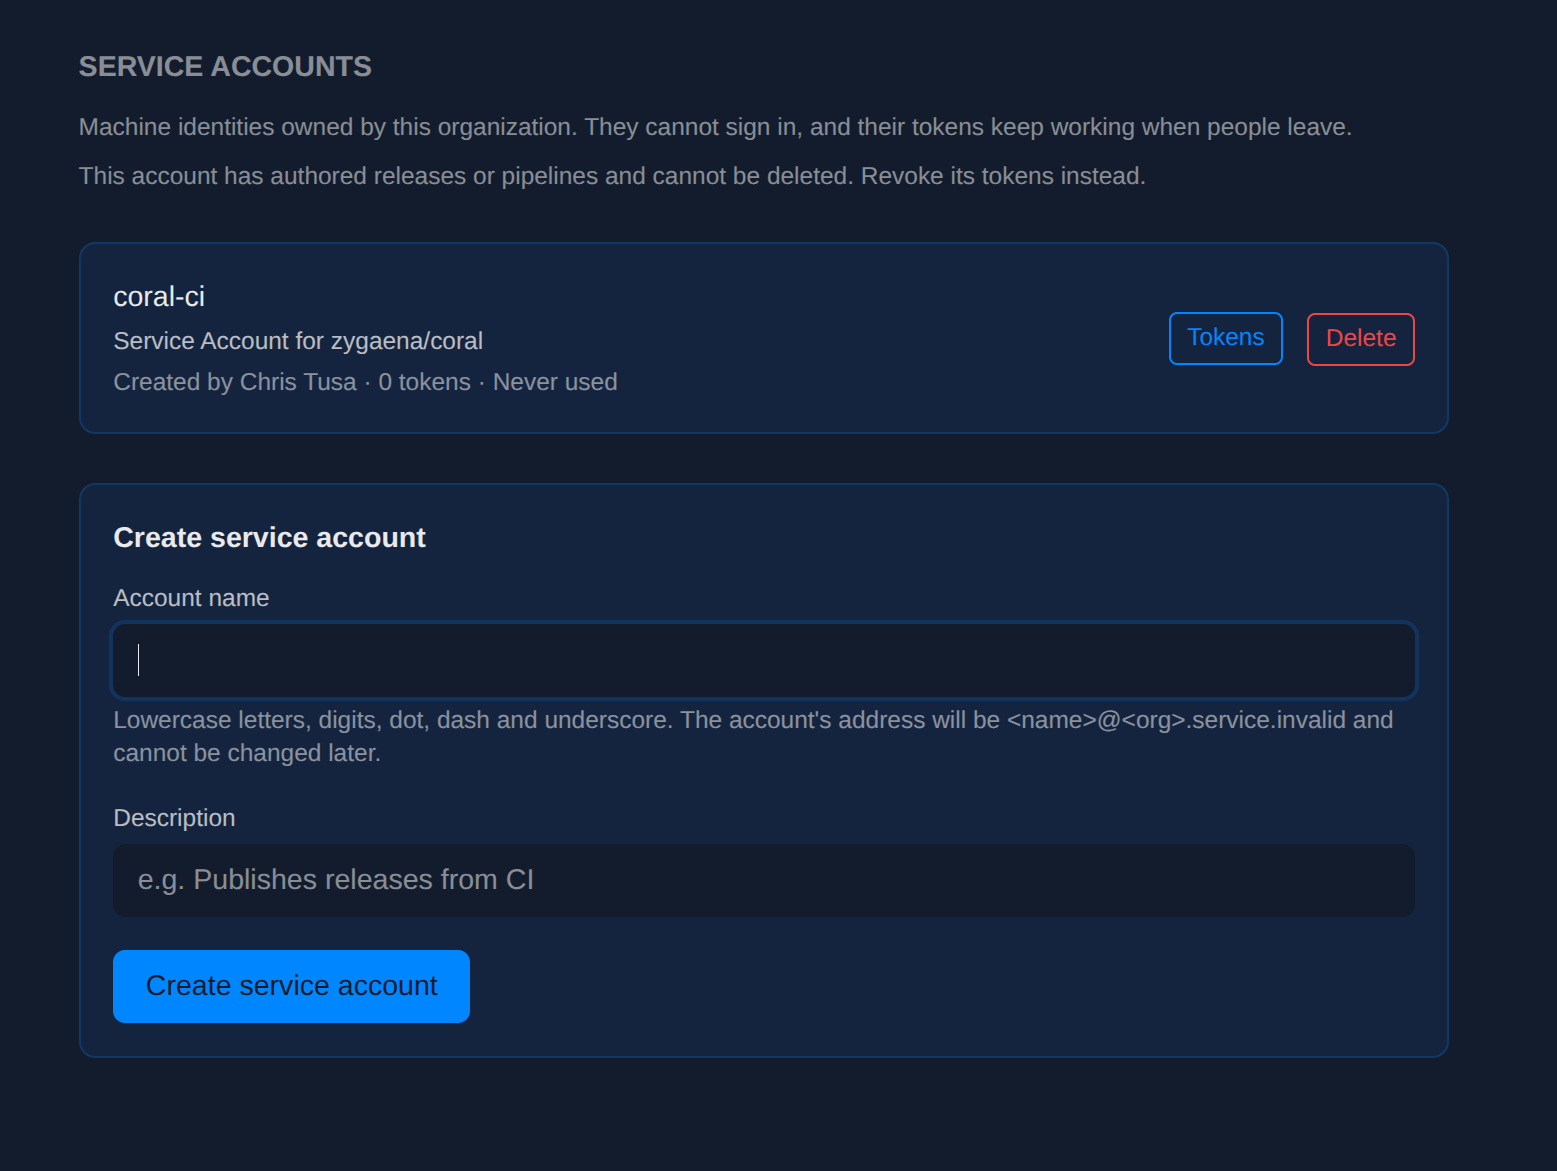Submit the blue Create service account button
1557x1171 pixels.
(x=291, y=986)
